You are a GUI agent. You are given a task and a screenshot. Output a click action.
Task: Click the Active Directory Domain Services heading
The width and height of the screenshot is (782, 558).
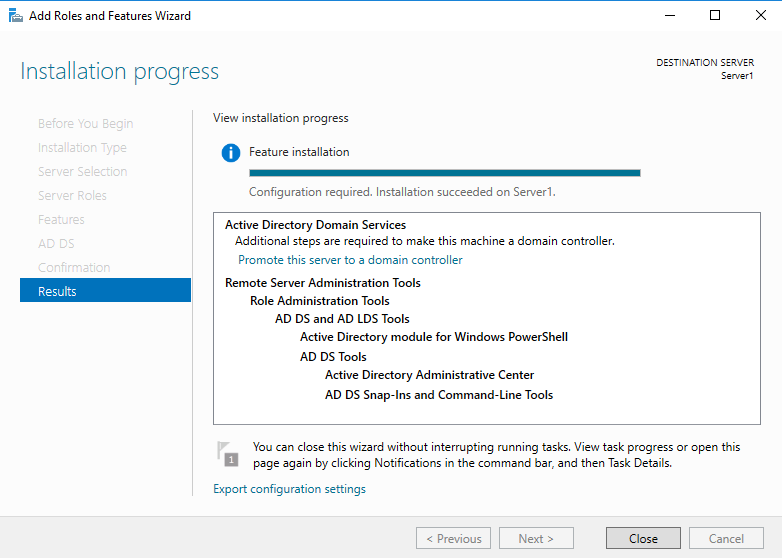(x=315, y=225)
